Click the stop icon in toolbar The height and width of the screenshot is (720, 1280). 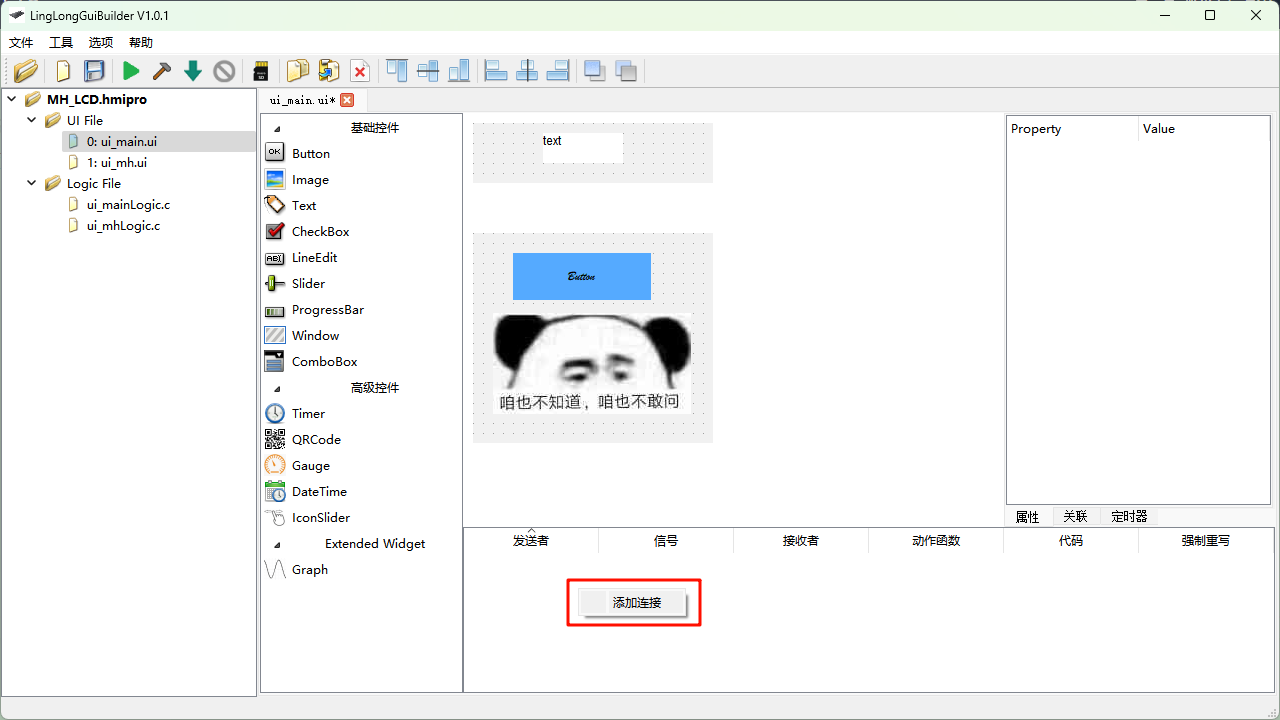(224, 71)
